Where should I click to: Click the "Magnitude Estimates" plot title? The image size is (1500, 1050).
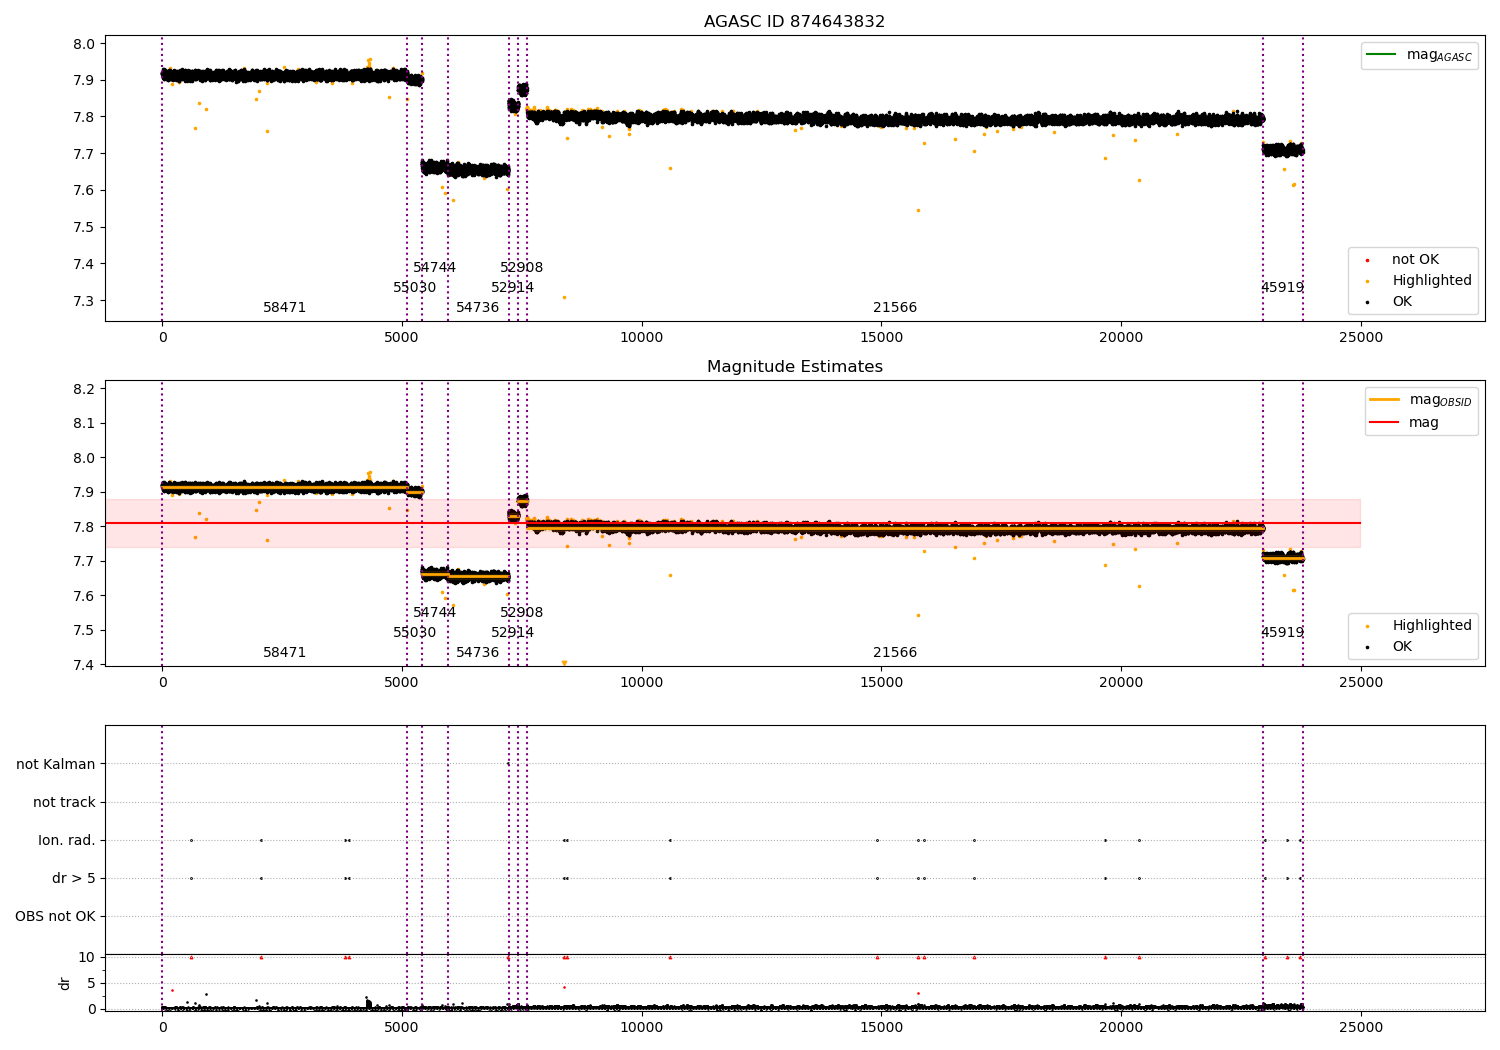point(794,366)
